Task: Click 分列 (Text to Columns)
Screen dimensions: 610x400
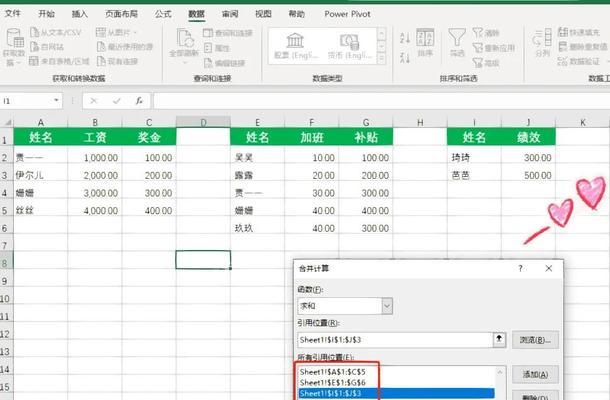Action: 542,43
